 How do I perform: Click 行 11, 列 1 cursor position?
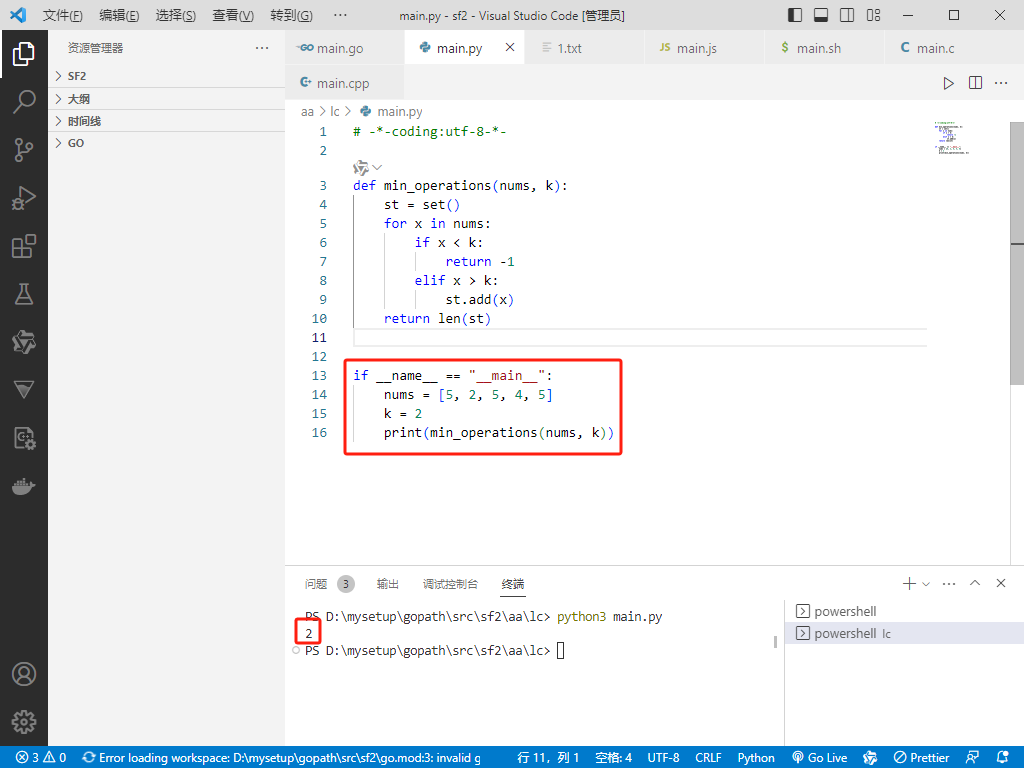click(x=548, y=758)
